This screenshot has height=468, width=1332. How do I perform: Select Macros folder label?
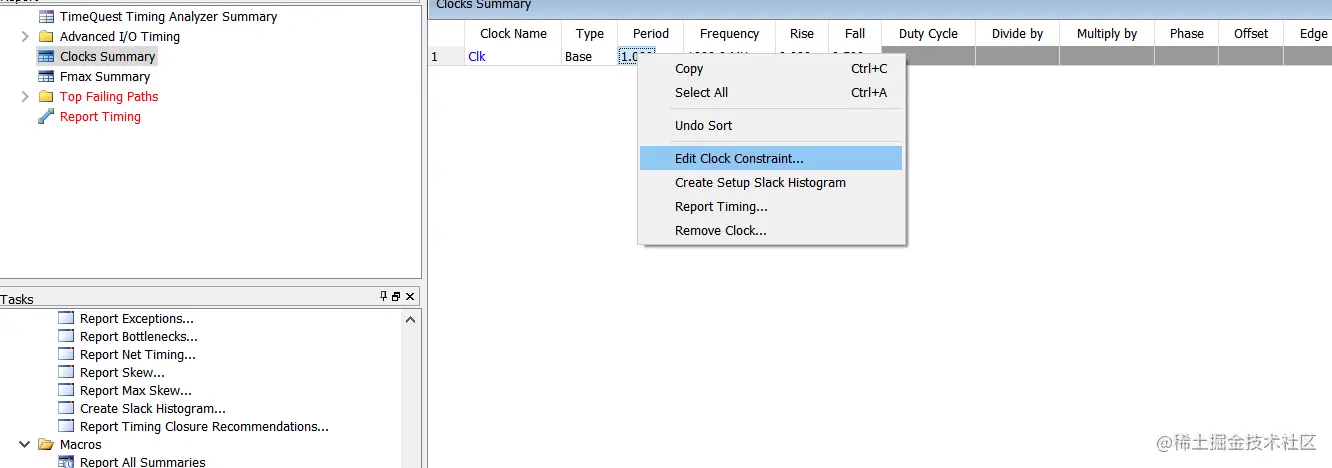(x=81, y=445)
